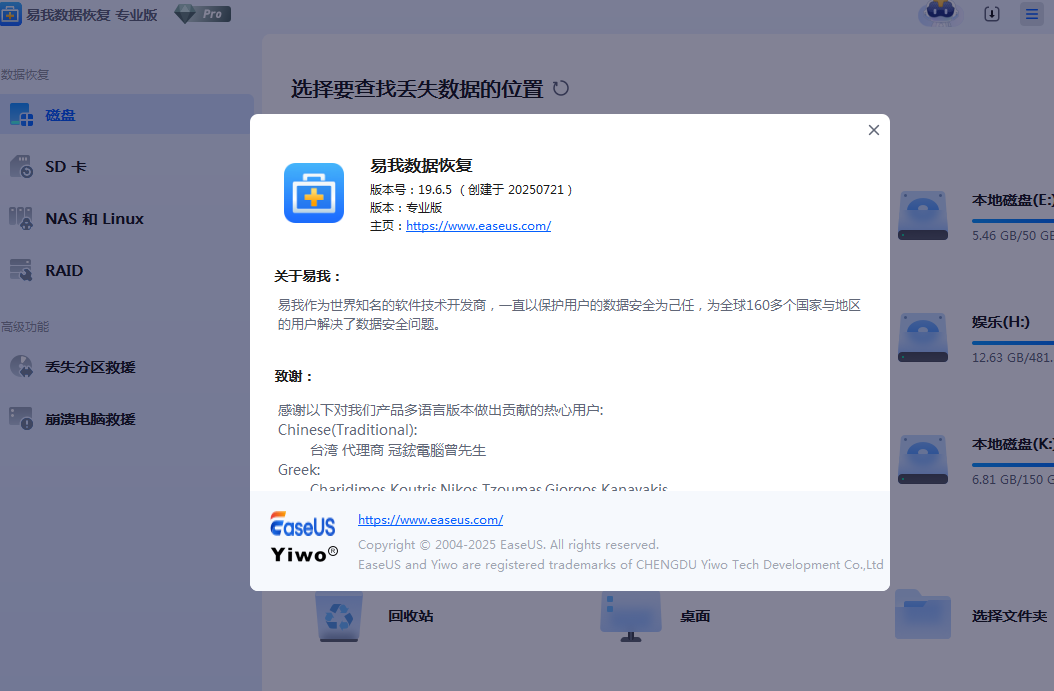Click the robot mascot avatar icon
Screen dimensions: 1054x691
tap(940, 13)
